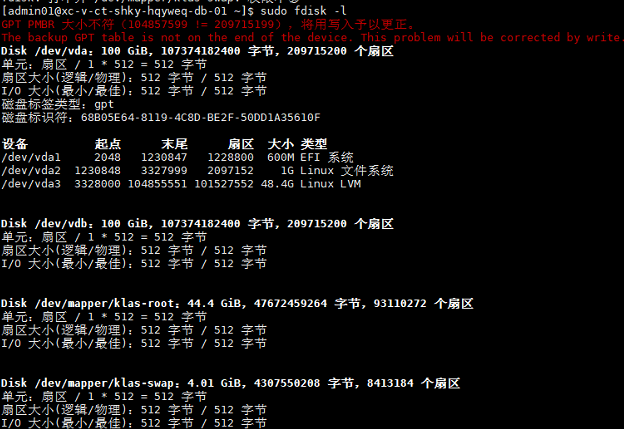Click the disk identifier GUID 68B05E64 line
This screenshot has width=624, height=429.
(161, 117)
